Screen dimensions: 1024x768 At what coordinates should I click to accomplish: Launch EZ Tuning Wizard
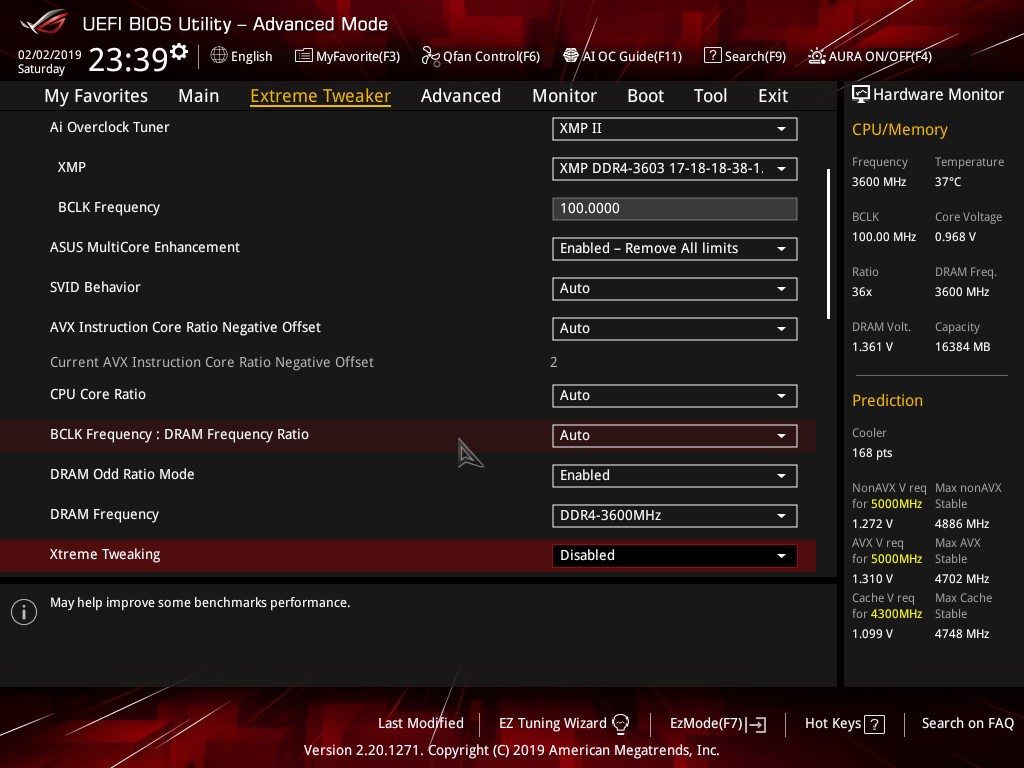[564, 724]
